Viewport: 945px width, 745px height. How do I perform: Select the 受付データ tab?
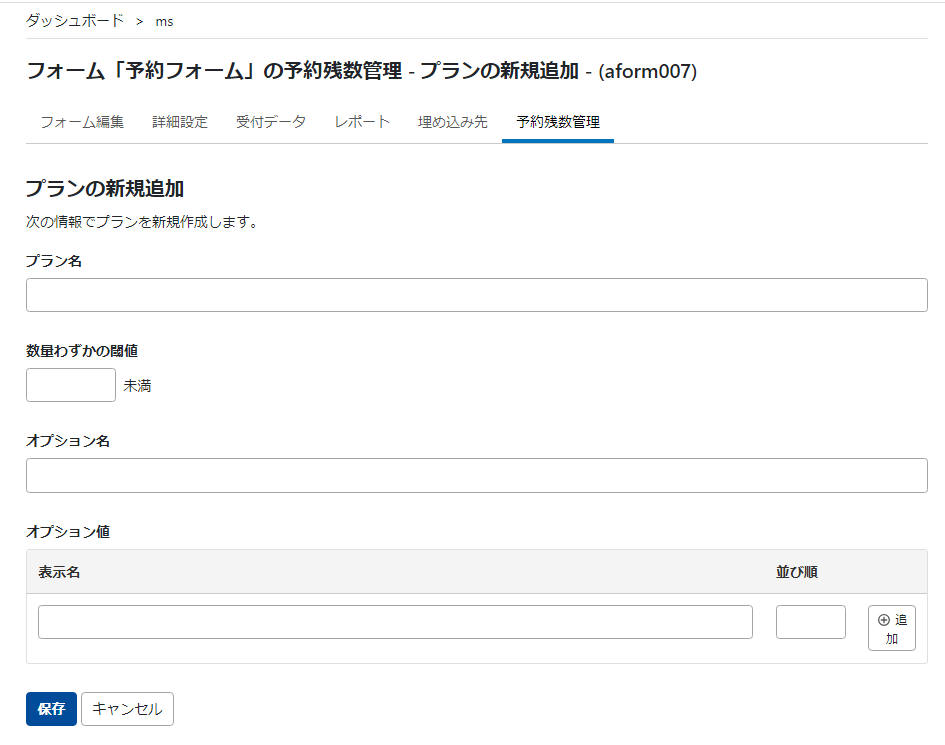pyautogui.click(x=271, y=122)
